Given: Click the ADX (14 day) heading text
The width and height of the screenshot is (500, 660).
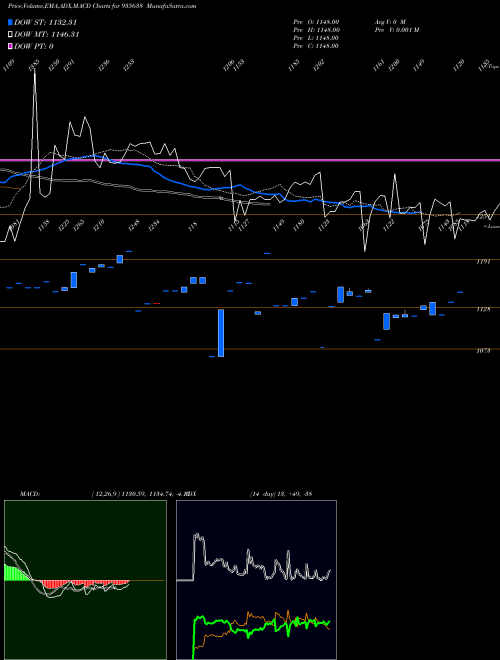Looking at the screenshot, I should [x=250, y=494].
